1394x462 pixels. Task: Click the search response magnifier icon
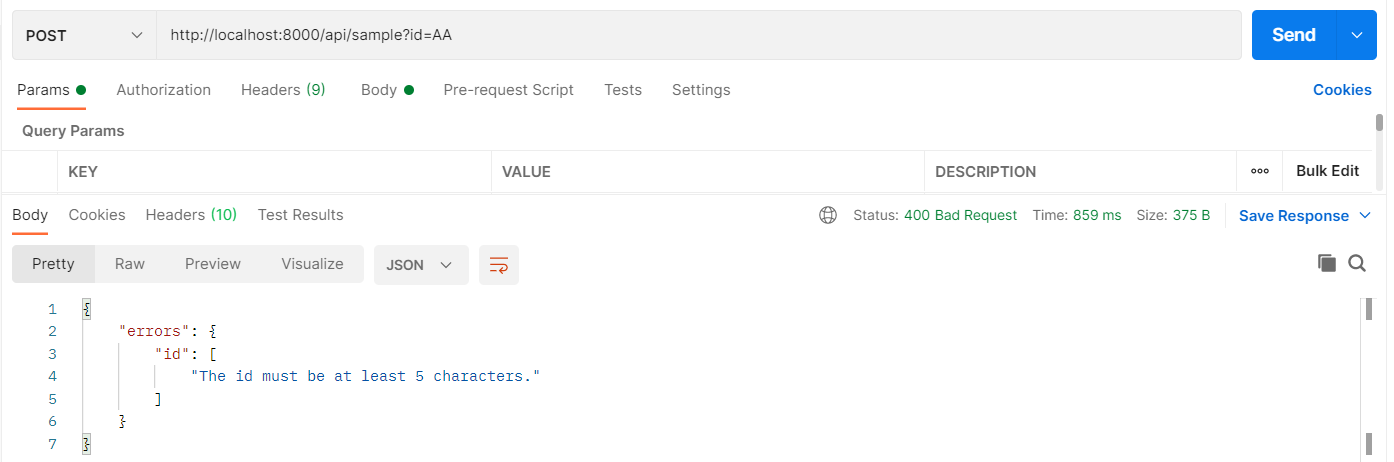(1357, 263)
